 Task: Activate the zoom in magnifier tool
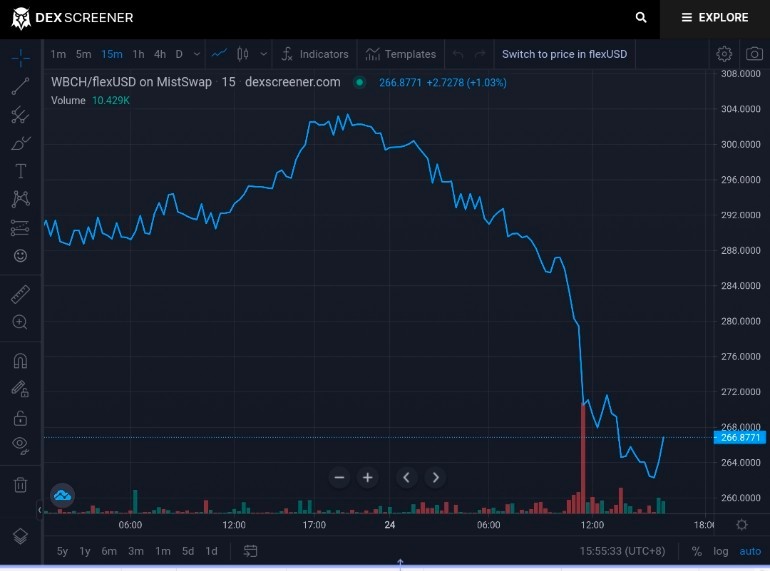pyautogui.click(x=20, y=322)
